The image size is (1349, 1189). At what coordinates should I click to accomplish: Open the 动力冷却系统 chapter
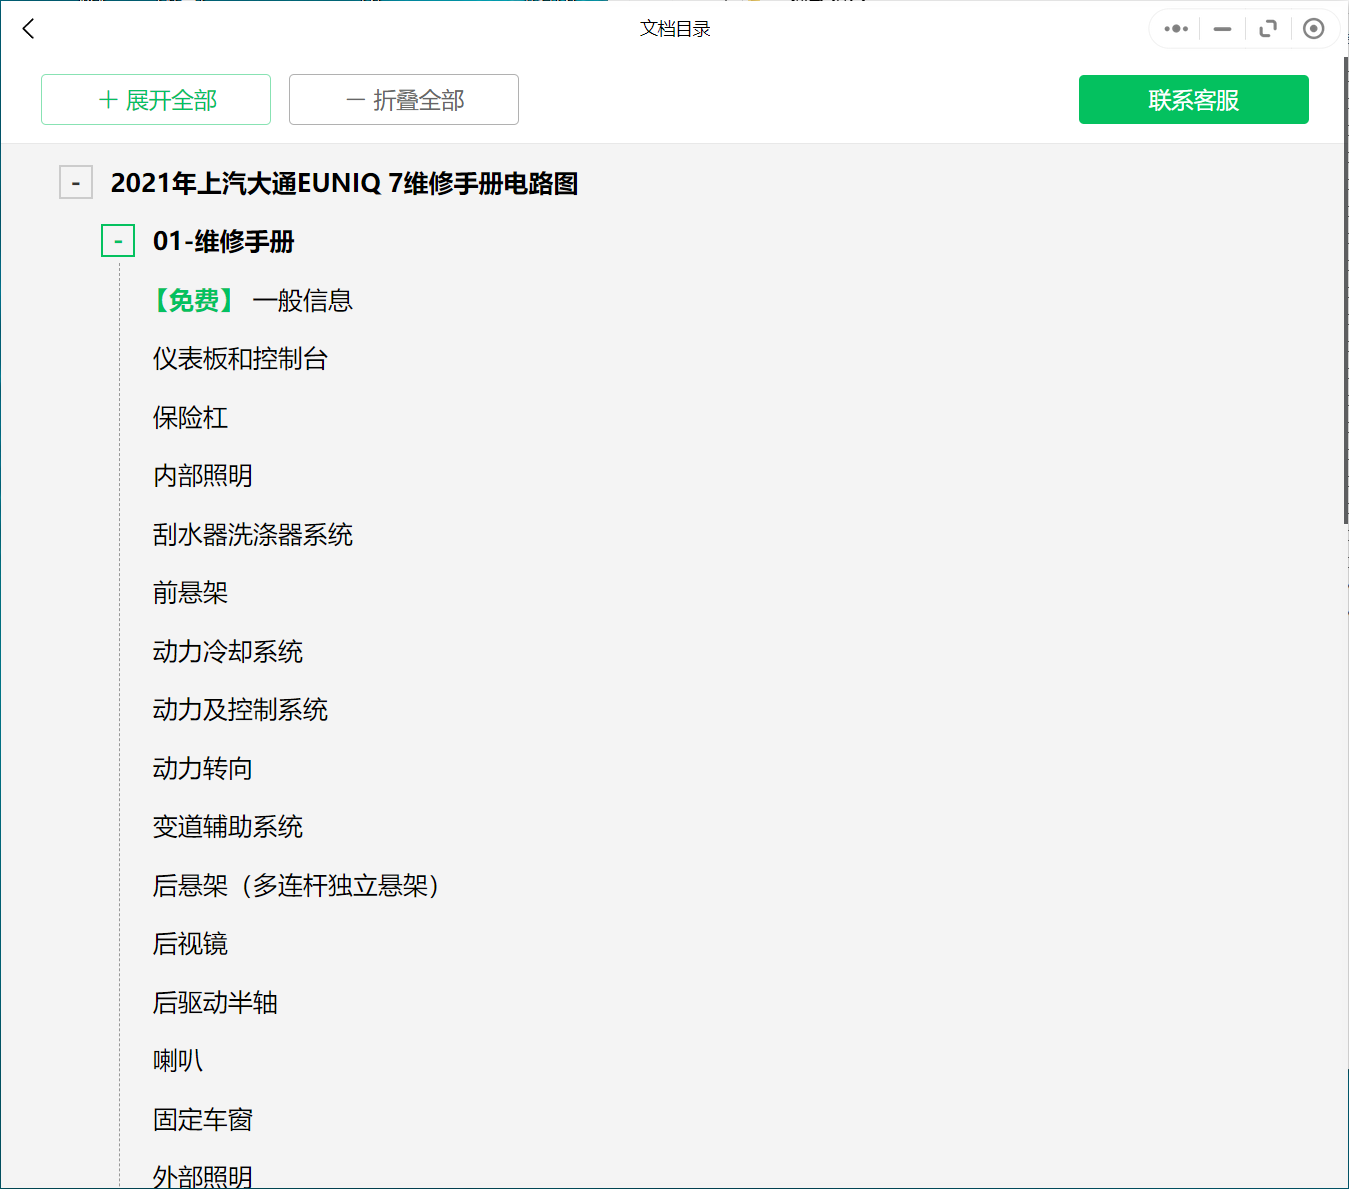point(227,651)
